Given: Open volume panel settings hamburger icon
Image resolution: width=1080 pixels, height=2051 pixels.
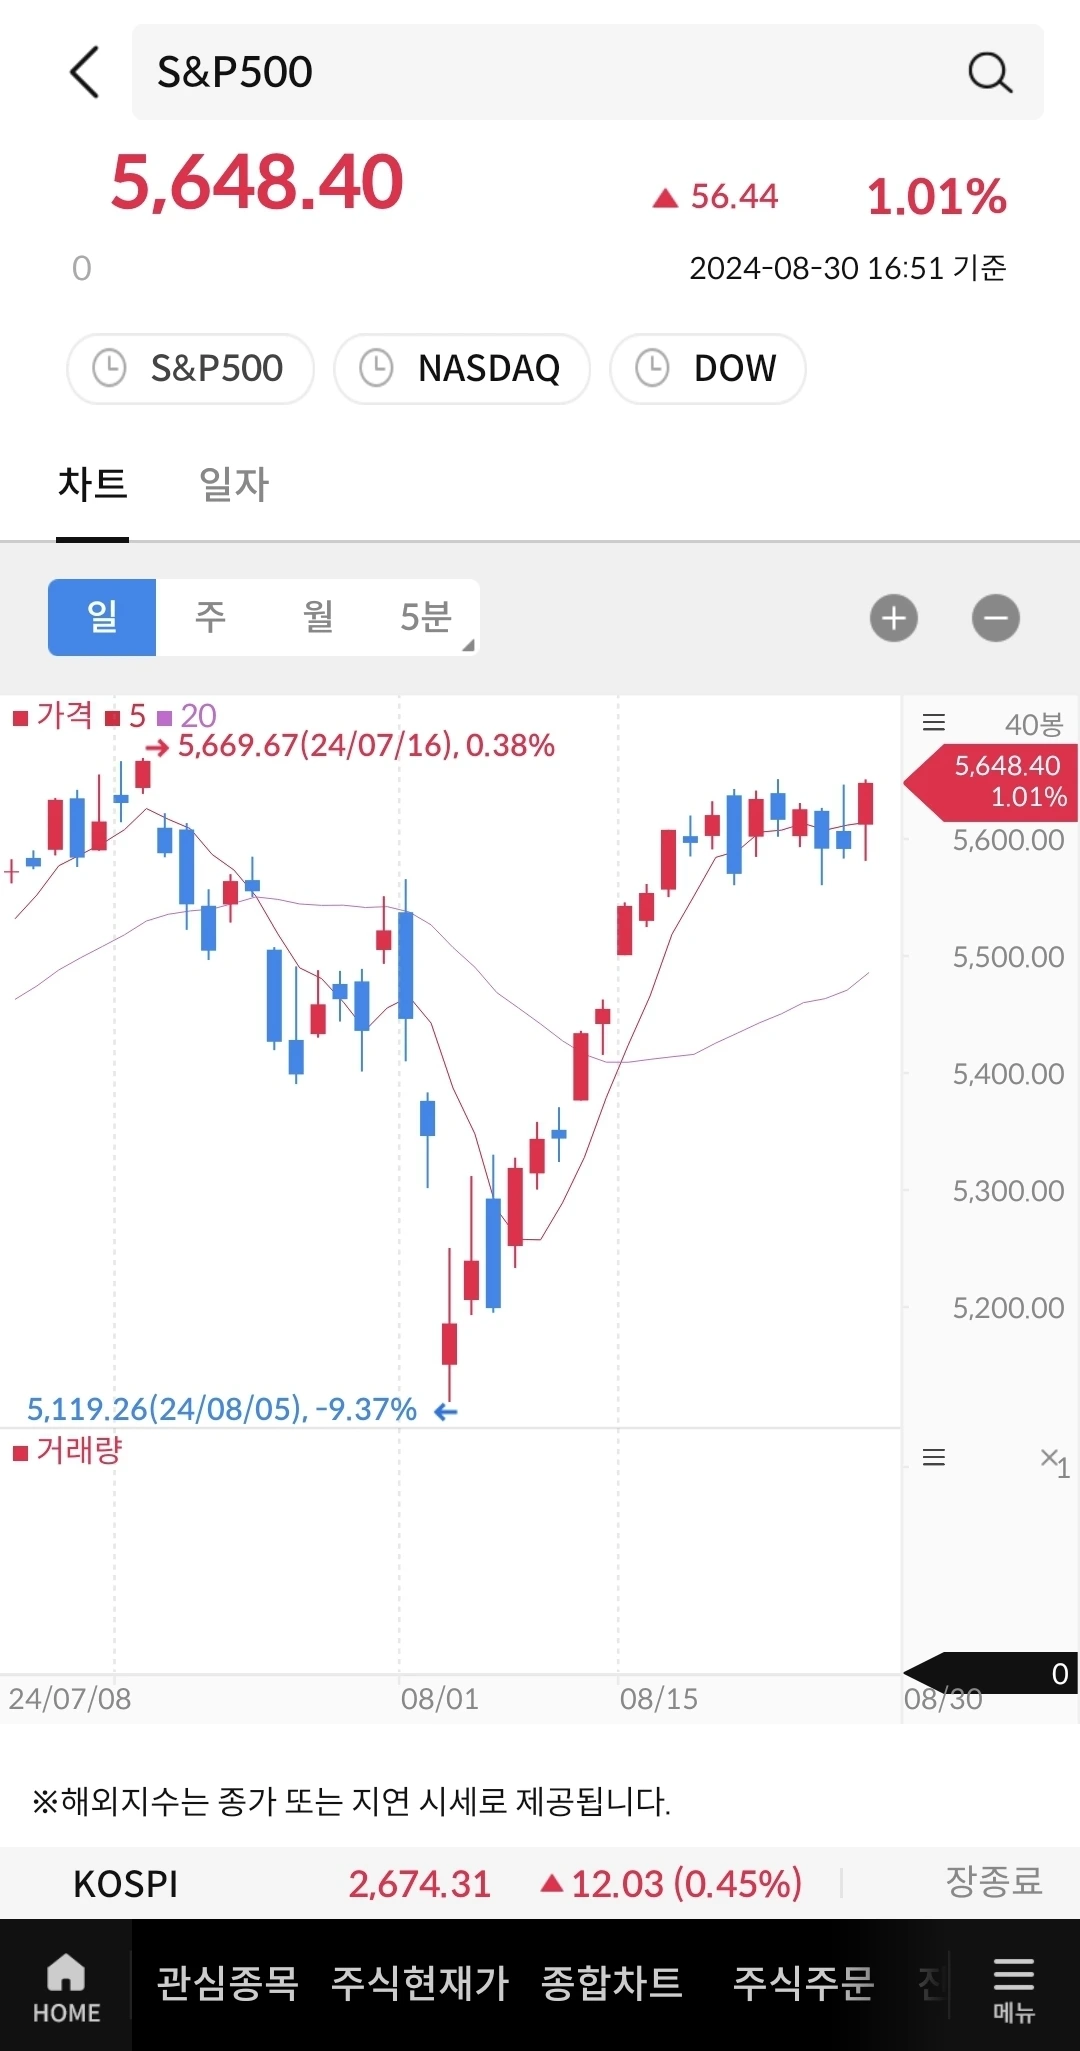Looking at the screenshot, I should [x=934, y=1457].
